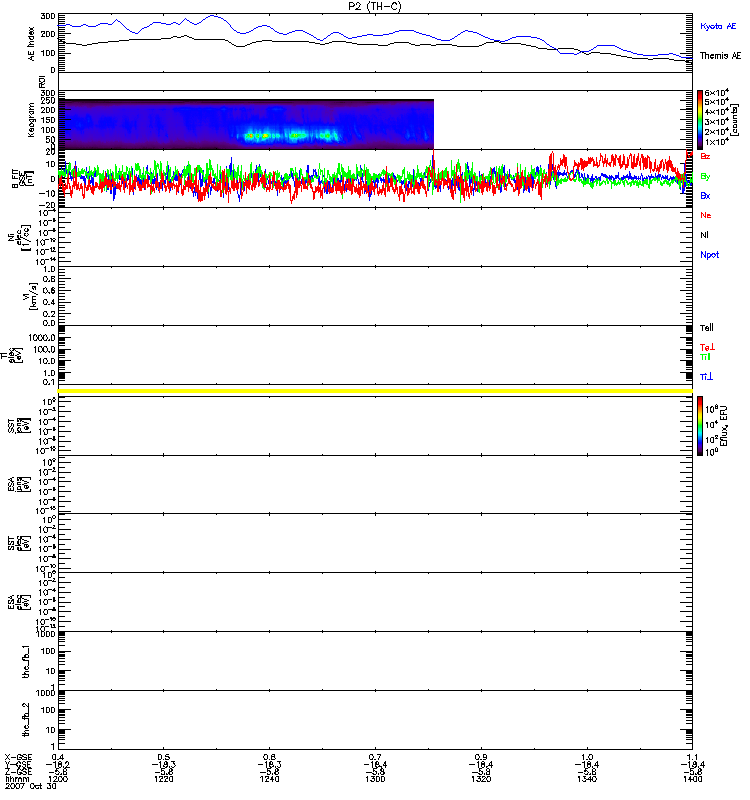This screenshot has height=800, width=750.
Task: Select the green "By" legend label
Action: click(705, 176)
